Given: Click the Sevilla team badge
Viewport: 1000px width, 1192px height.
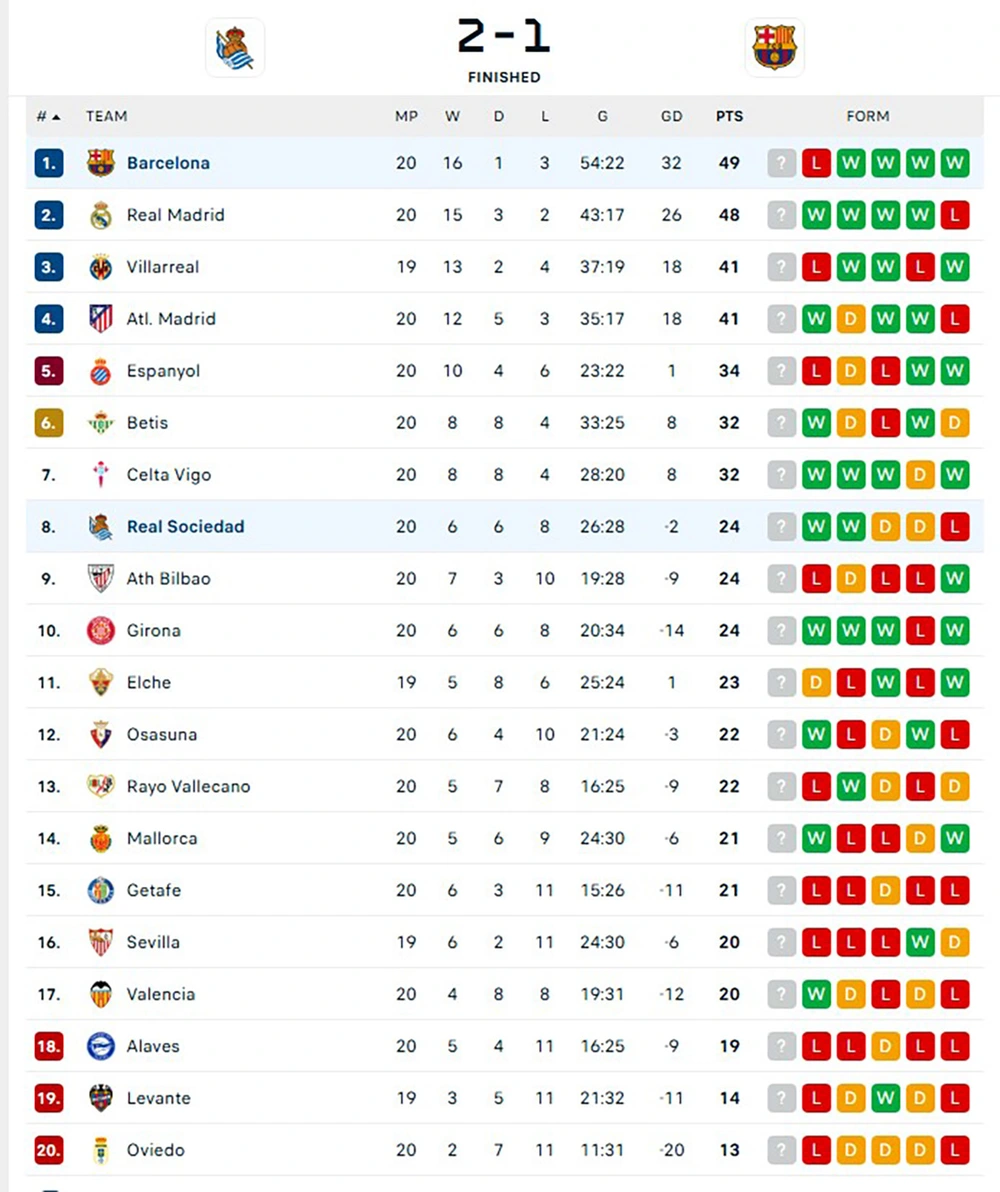Looking at the screenshot, I should (100, 942).
